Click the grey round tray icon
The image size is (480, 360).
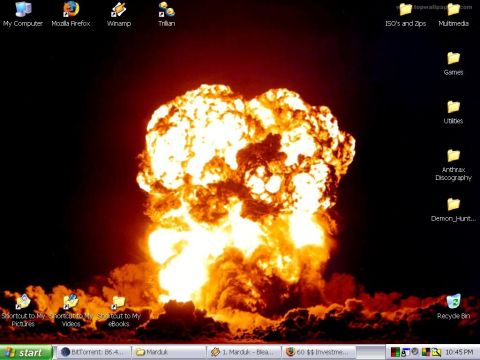415,352
